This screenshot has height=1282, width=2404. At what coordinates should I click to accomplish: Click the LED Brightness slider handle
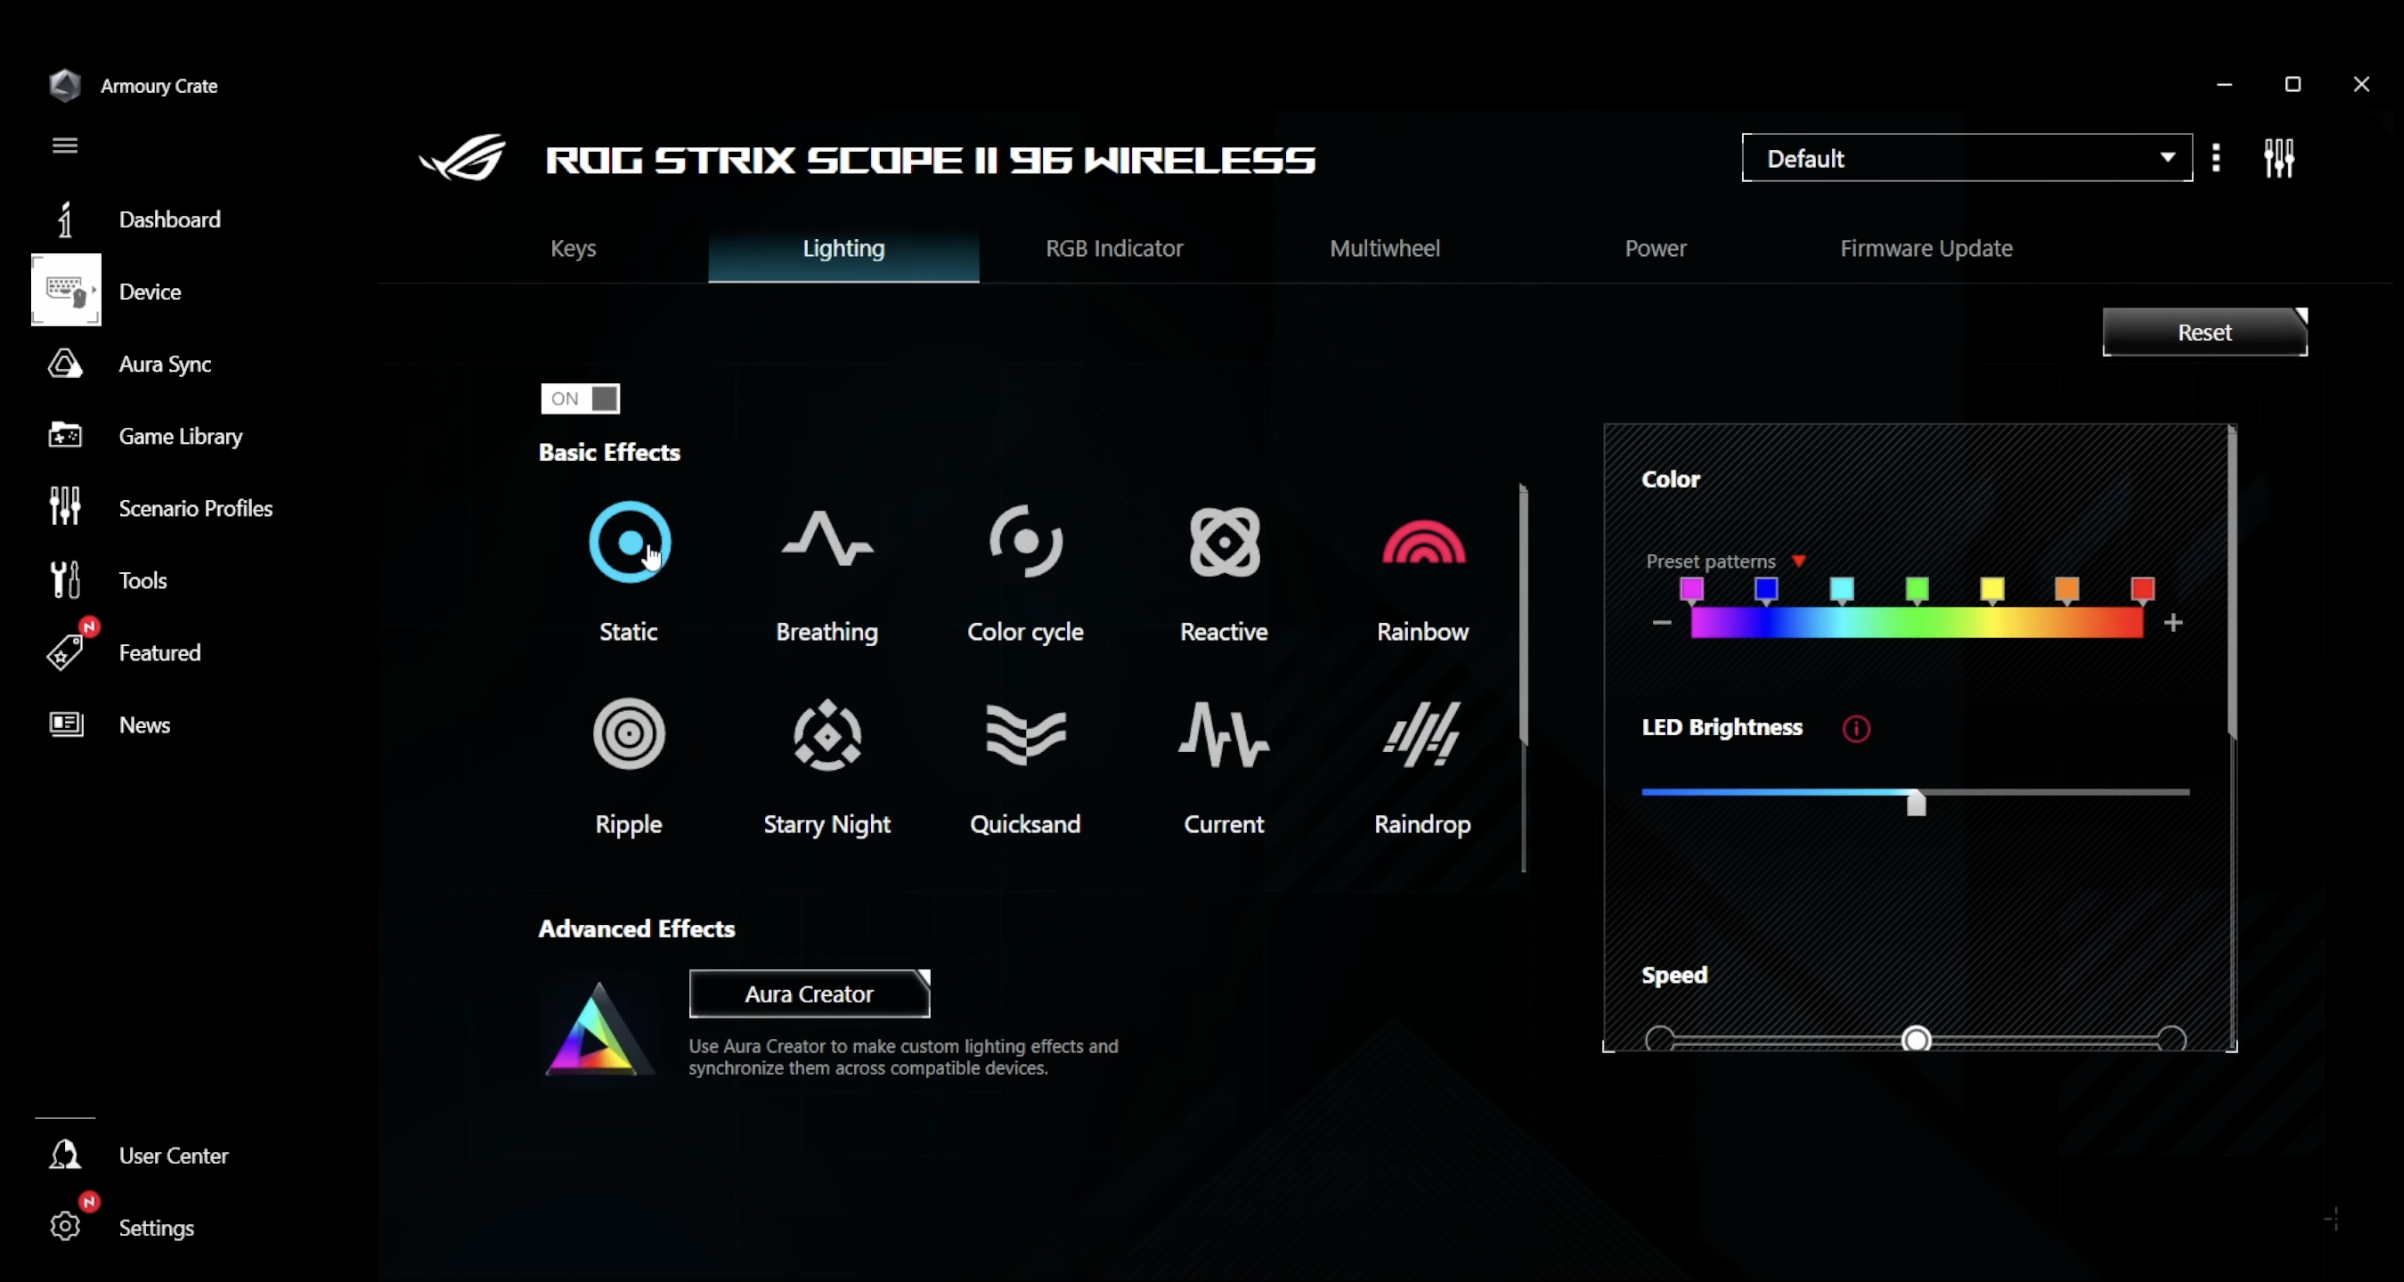tap(1916, 802)
